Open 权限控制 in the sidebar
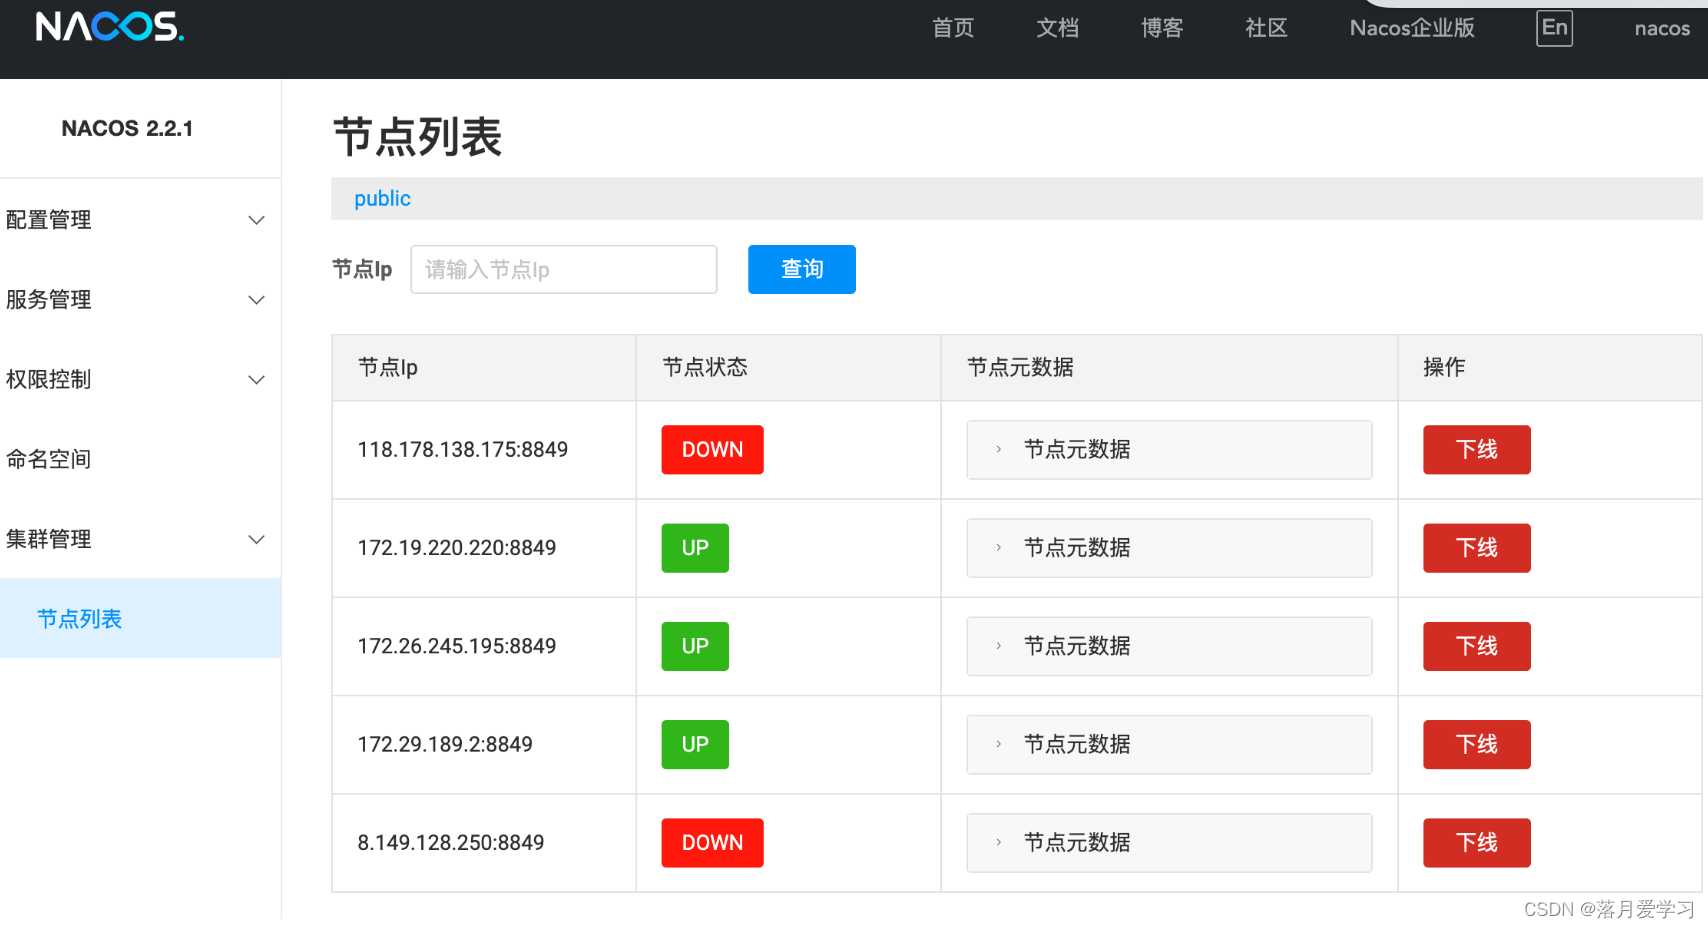1708x928 pixels. 140,380
